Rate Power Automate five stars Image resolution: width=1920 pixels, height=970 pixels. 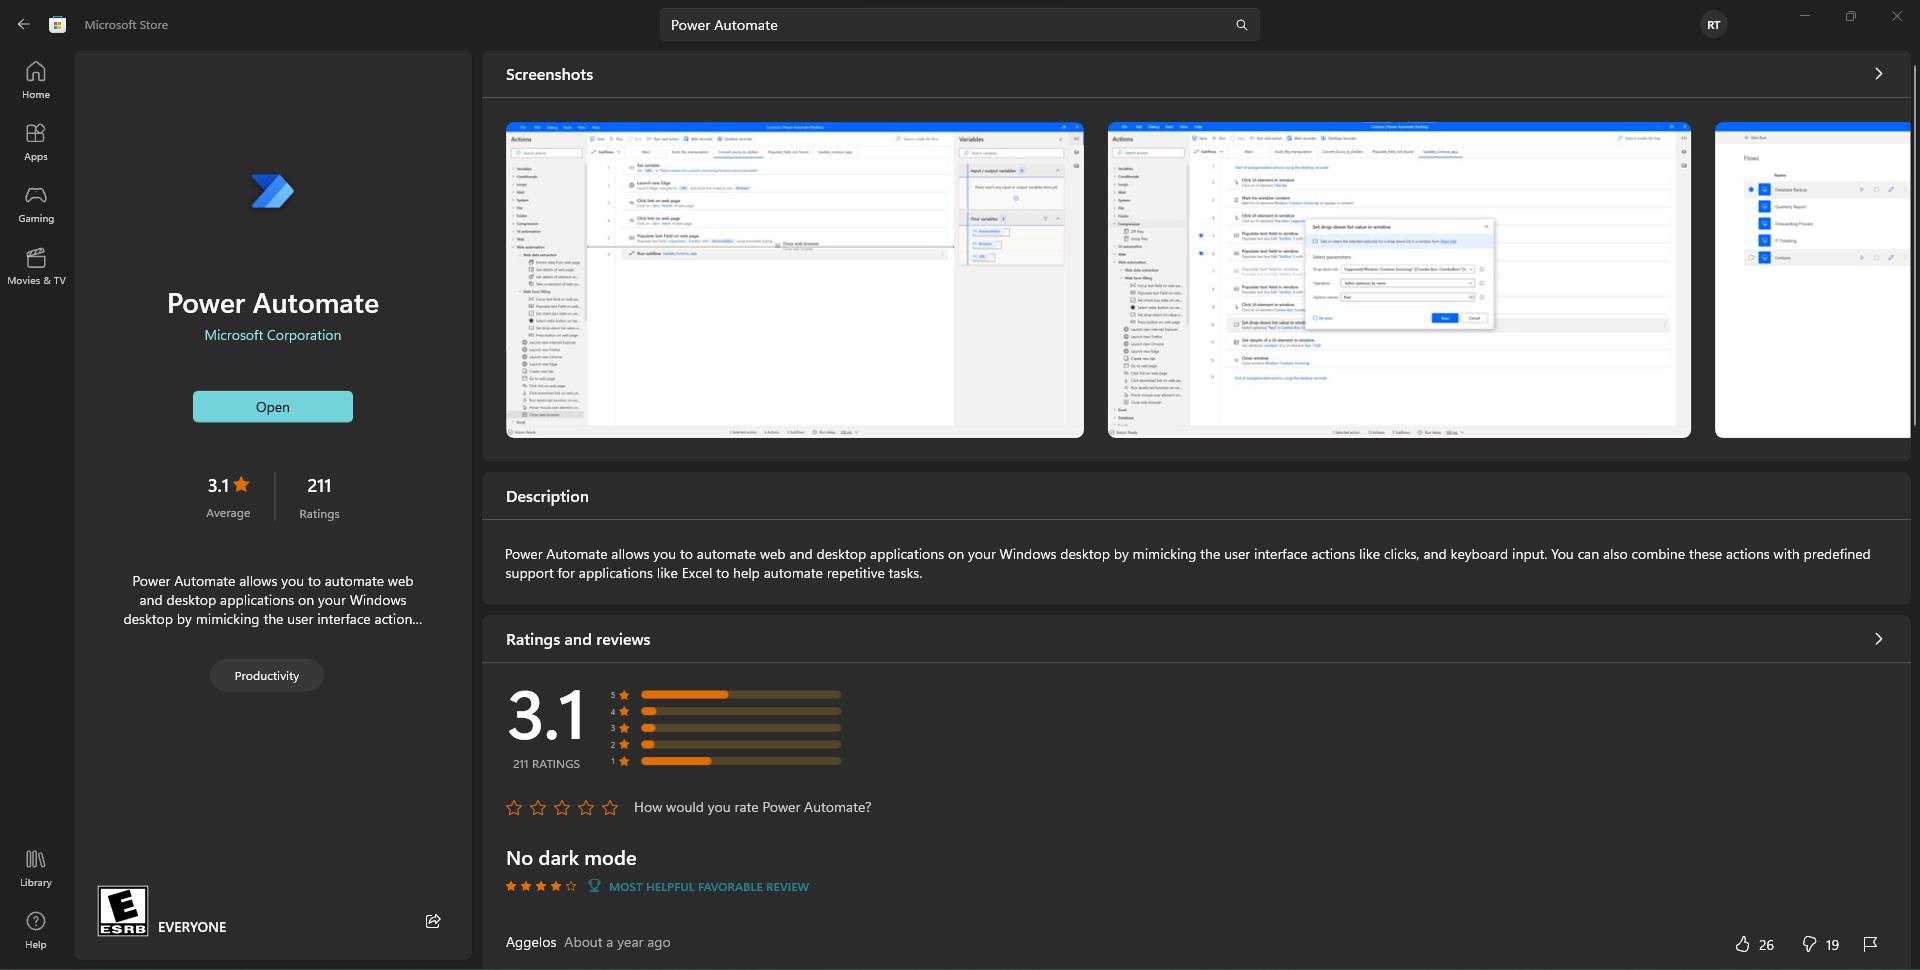pos(610,807)
